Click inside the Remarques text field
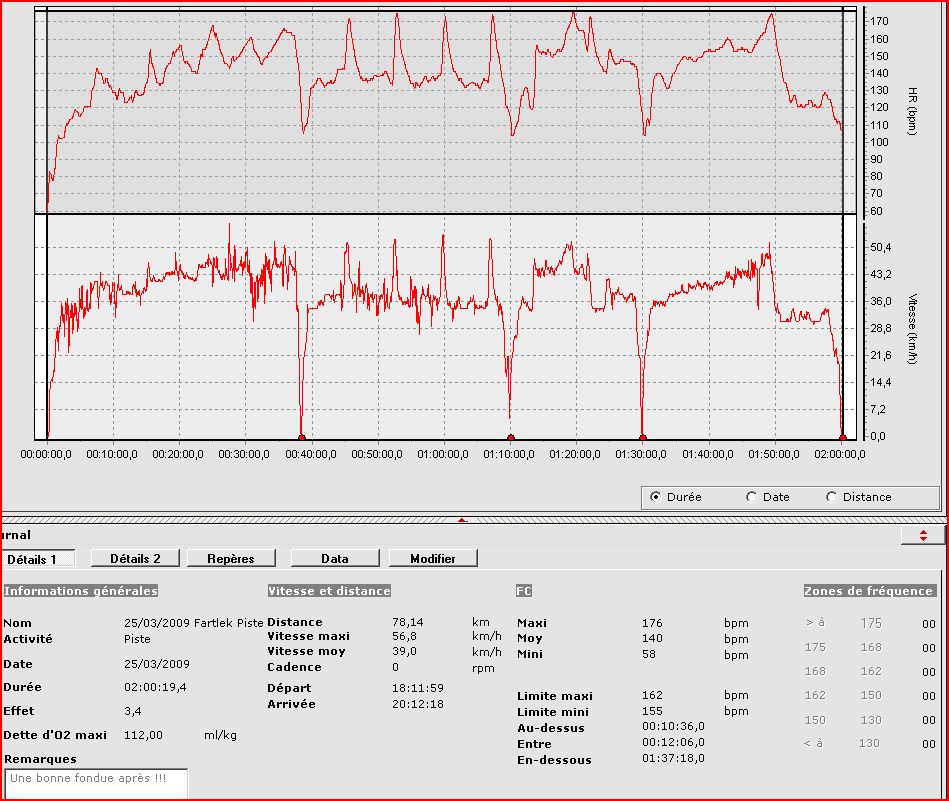Screen dimensions: 949x801 (x=96, y=783)
